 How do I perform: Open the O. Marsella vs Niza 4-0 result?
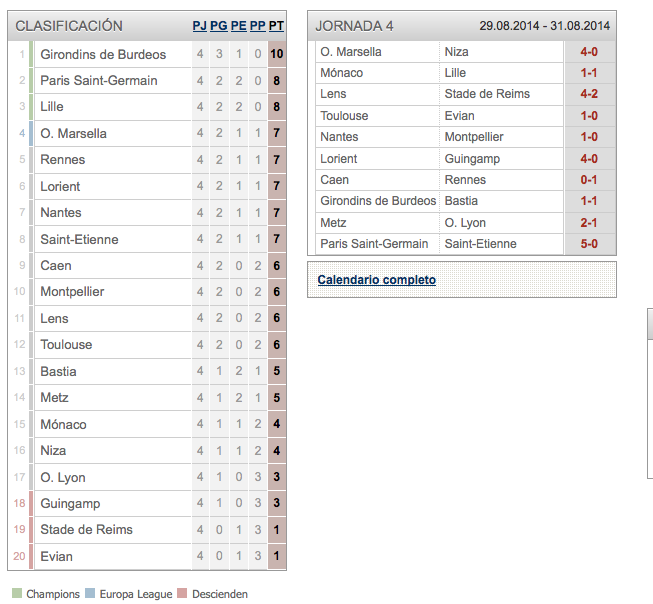[589, 52]
